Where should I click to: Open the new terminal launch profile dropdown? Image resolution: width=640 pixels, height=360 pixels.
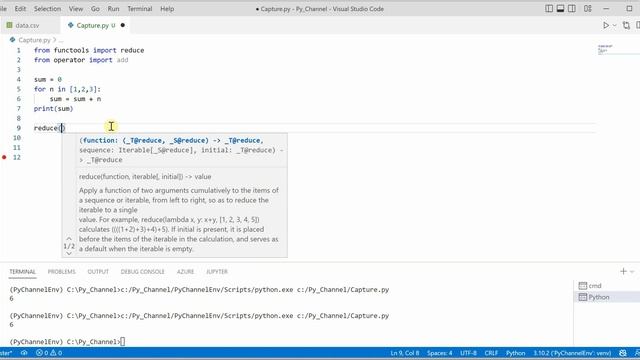tap(632, 272)
